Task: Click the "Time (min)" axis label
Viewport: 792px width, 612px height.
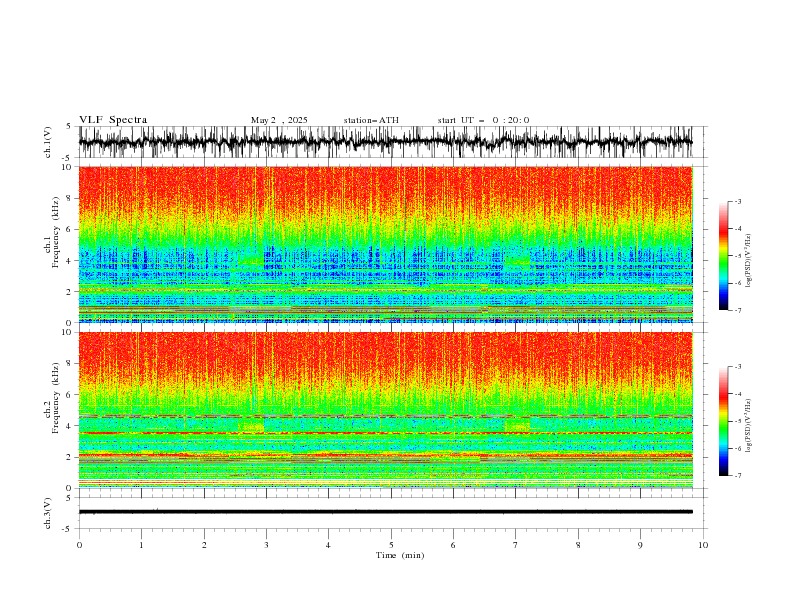Action: click(x=400, y=555)
